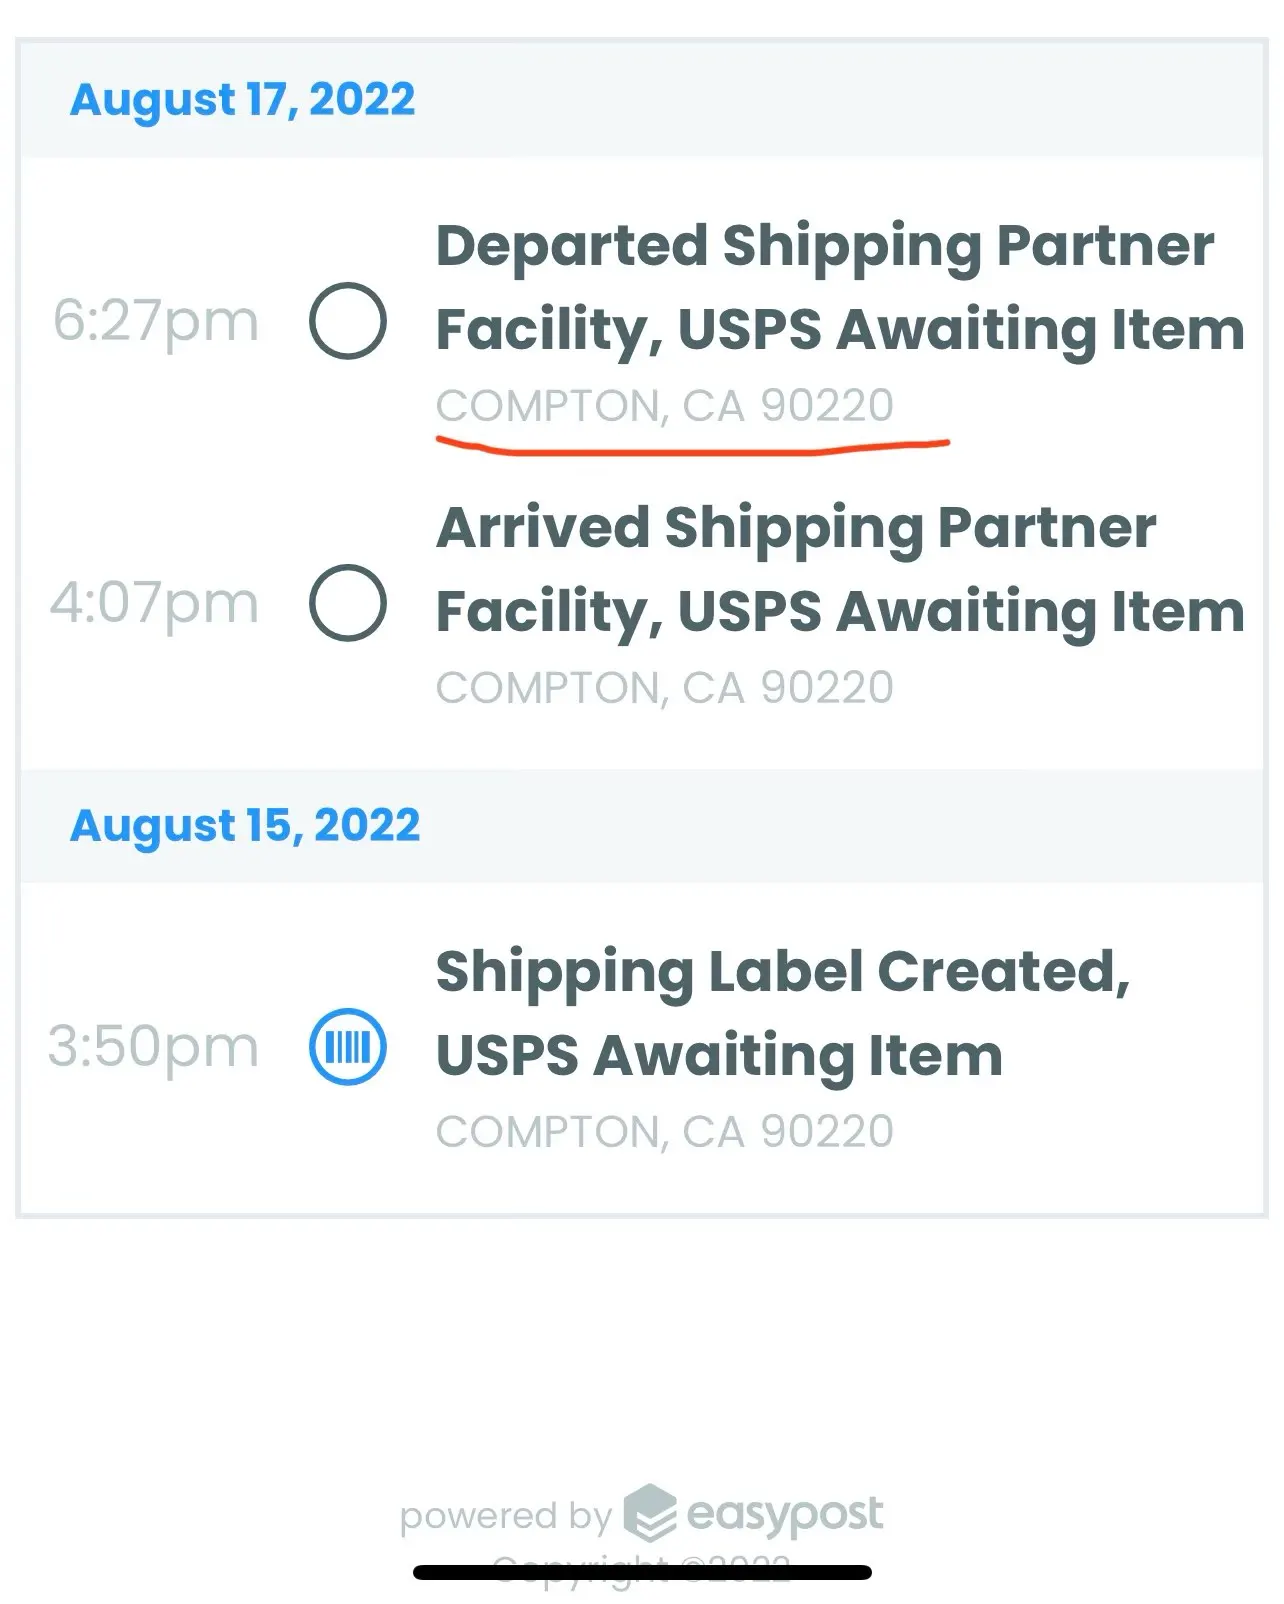Screen dimensions: 1284x1604
Task: Click the barcode icon beside Shipping Label Created
Action: point(347,1047)
